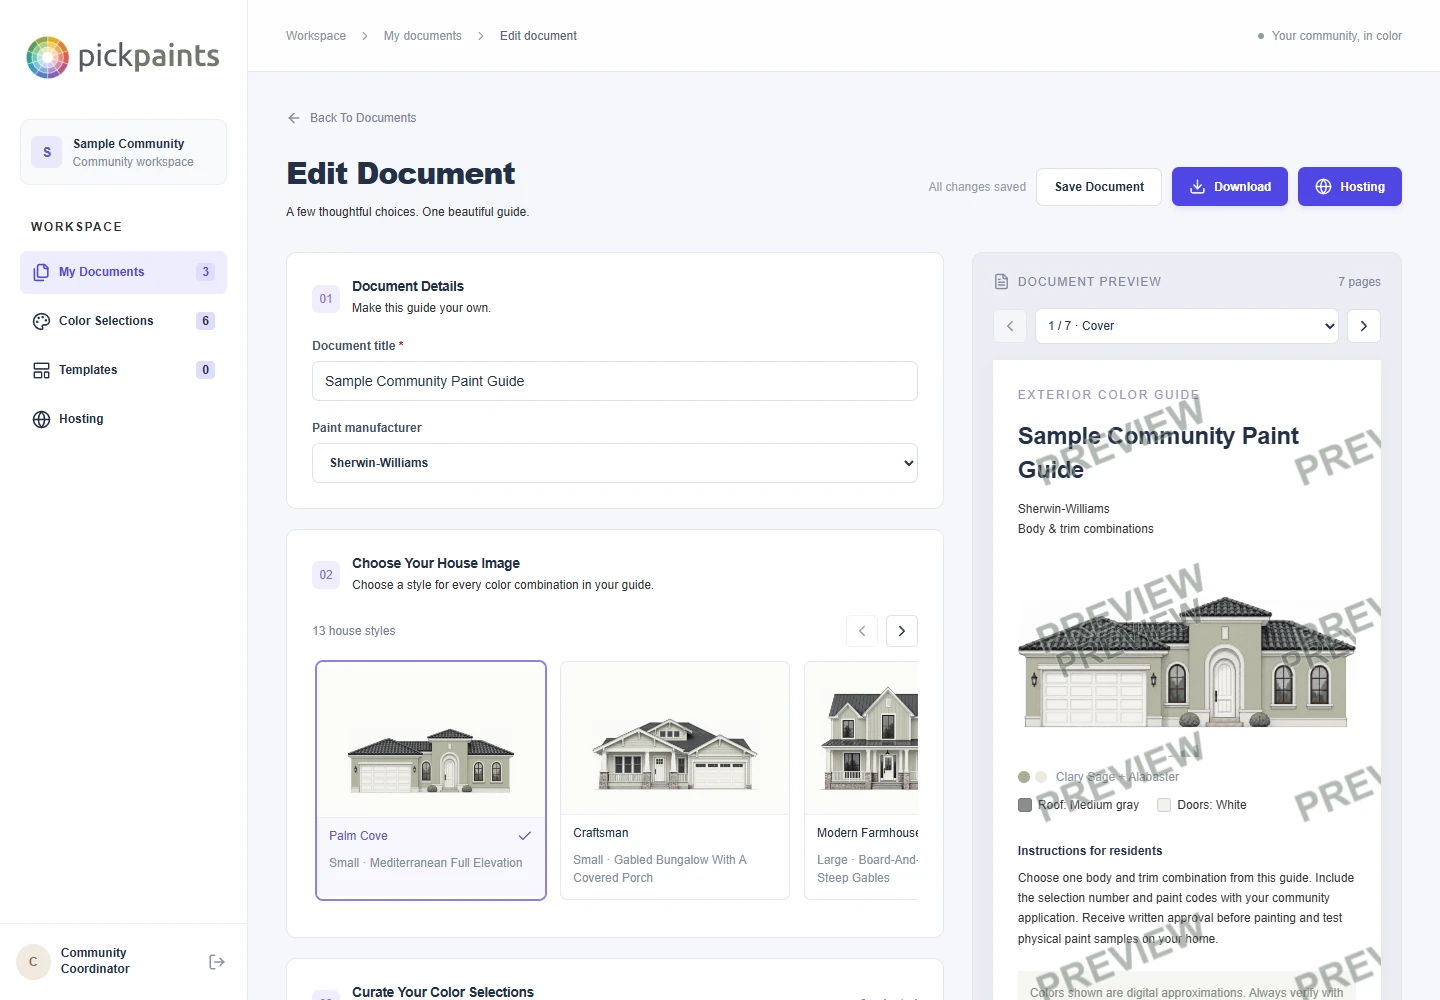Click the Document title input field
The height and width of the screenshot is (1000, 1440).
click(x=615, y=381)
